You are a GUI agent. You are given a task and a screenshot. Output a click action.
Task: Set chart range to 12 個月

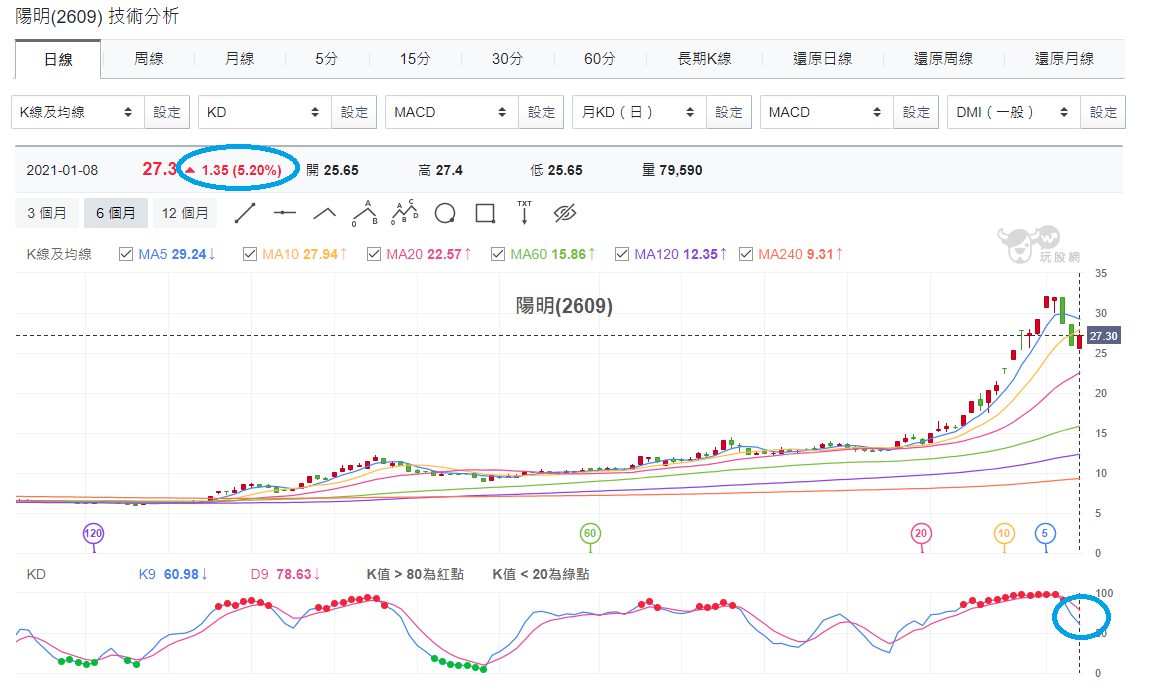tap(185, 213)
